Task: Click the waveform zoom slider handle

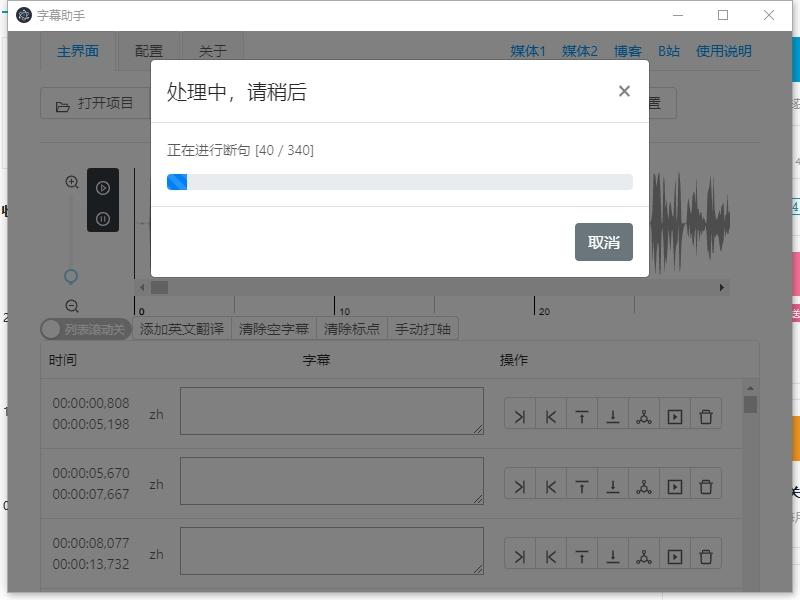Action: tap(71, 276)
